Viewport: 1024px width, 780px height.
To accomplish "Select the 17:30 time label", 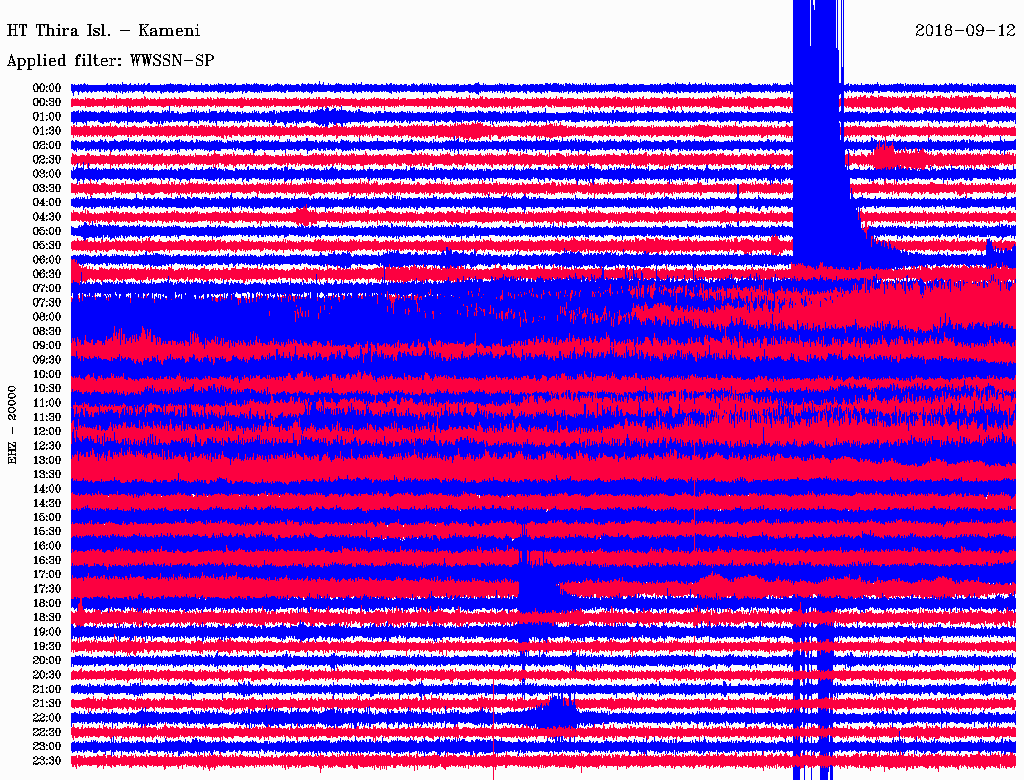I will [x=47, y=589].
